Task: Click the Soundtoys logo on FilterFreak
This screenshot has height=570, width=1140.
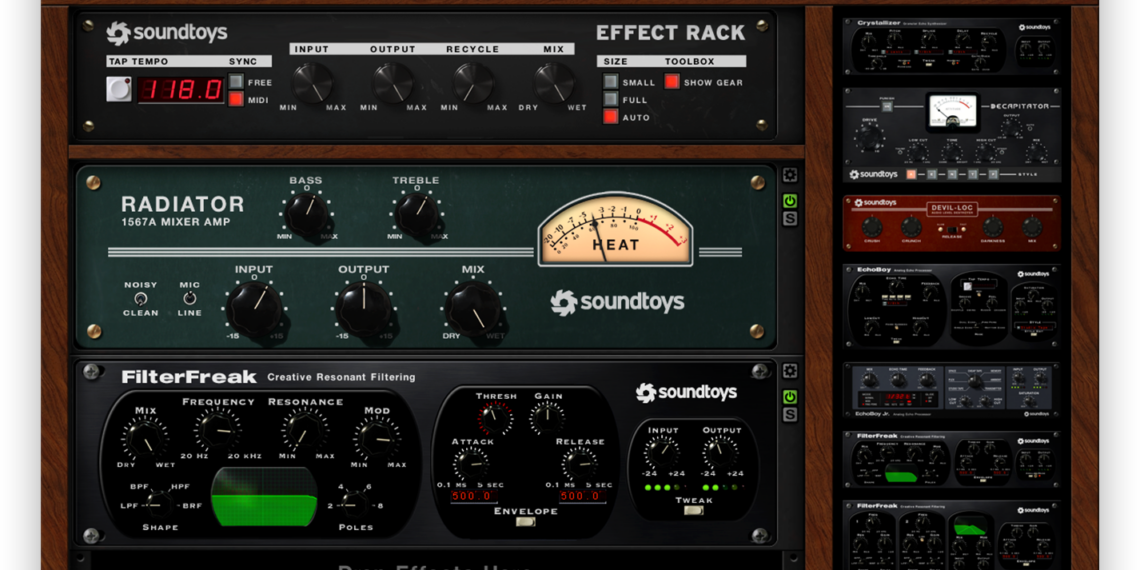Action: [x=686, y=393]
